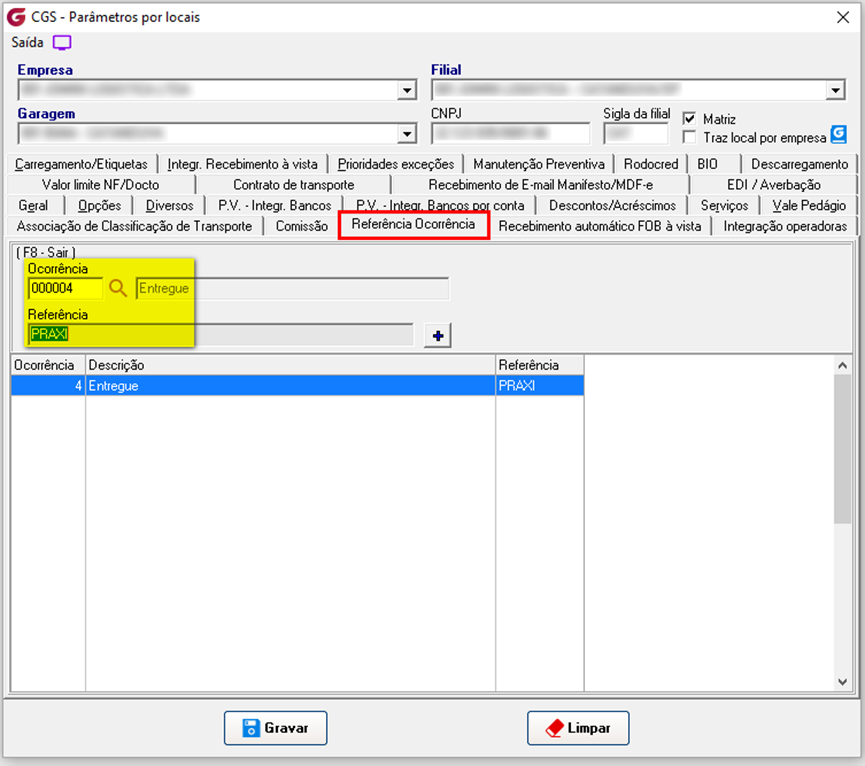Viewport: 865px width, 766px height.
Task: Click the grid scrollbar down arrow
Action: pyautogui.click(x=842, y=682)
